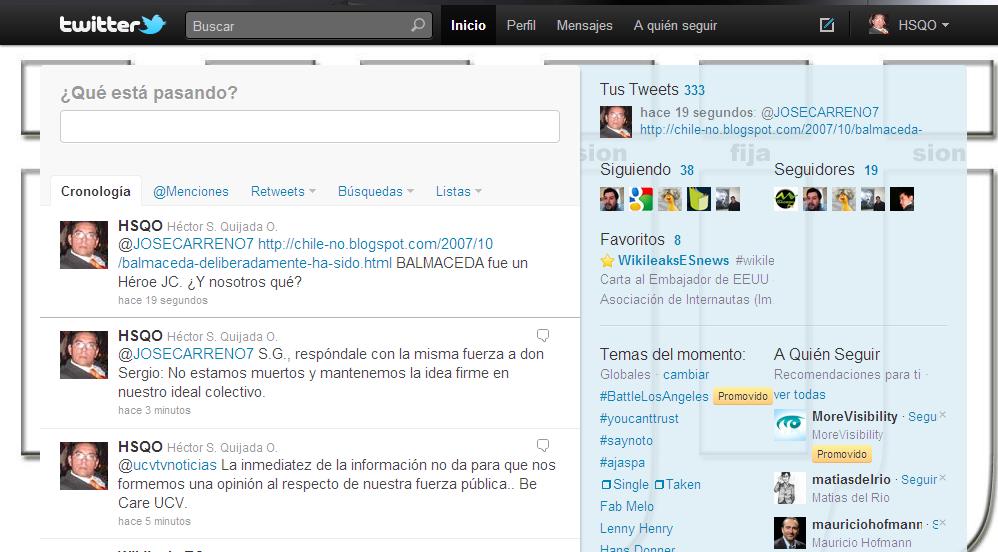Image resolution: width=998 pixels, height=552 pixels.
Task: Follow MoreVisibility via Seguir link
Action: [x=922, y=417]
